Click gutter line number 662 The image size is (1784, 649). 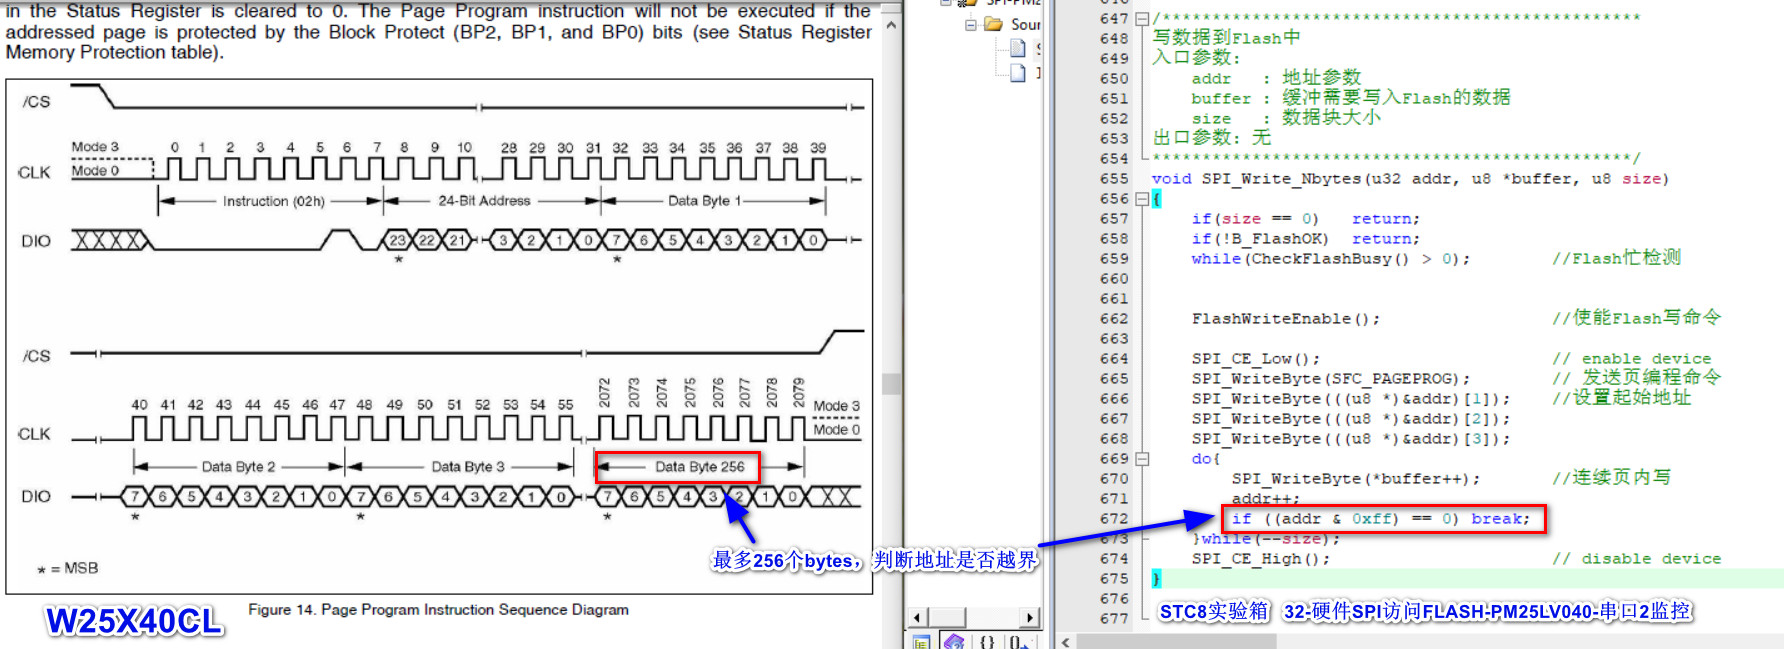(x=1114, y=318)
